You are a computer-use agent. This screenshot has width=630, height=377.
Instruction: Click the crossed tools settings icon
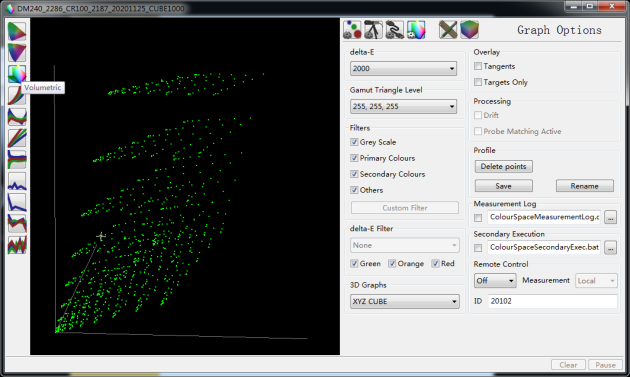click(448, 30)
